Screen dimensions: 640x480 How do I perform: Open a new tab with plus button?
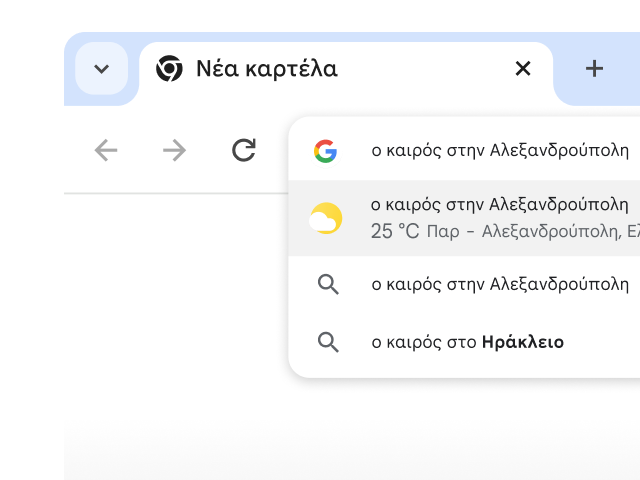(x=594, y=69)
